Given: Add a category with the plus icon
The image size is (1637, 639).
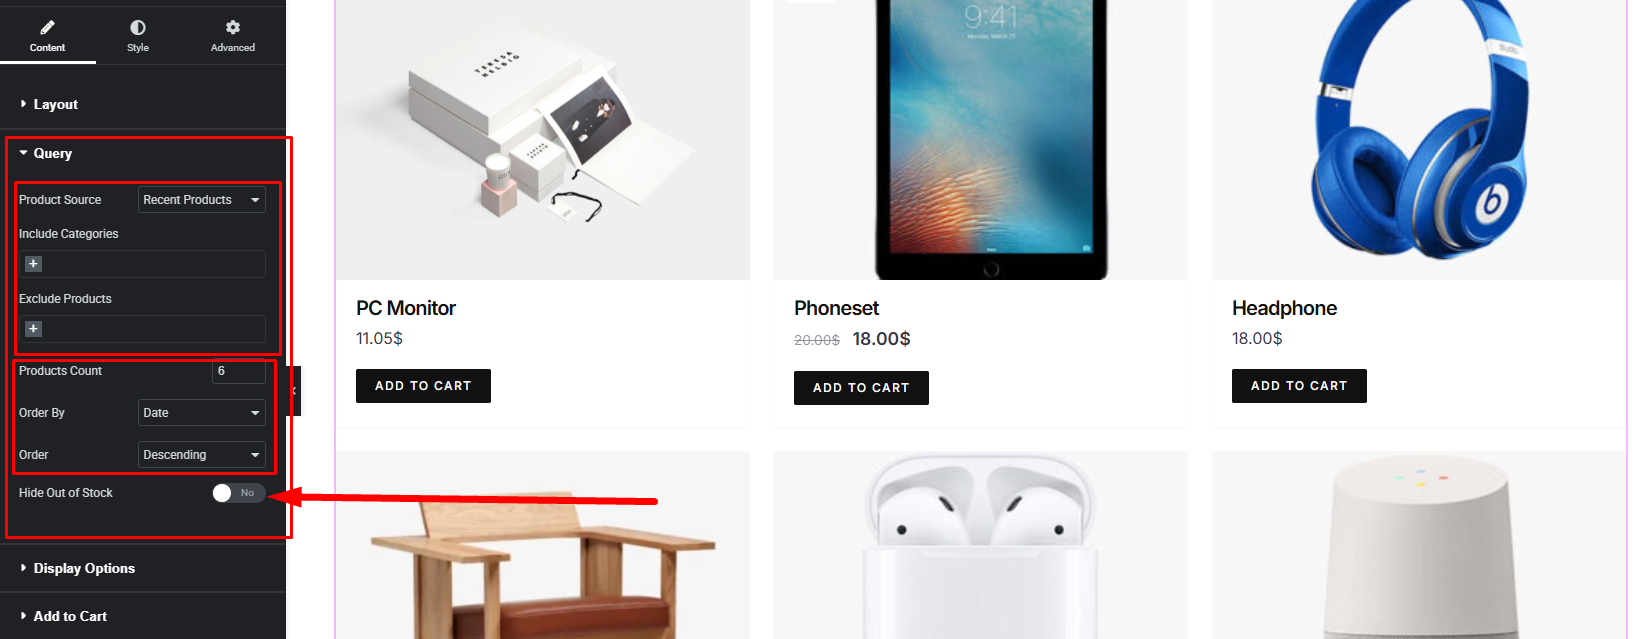Looking at the screenshot, I should (33, 264).
